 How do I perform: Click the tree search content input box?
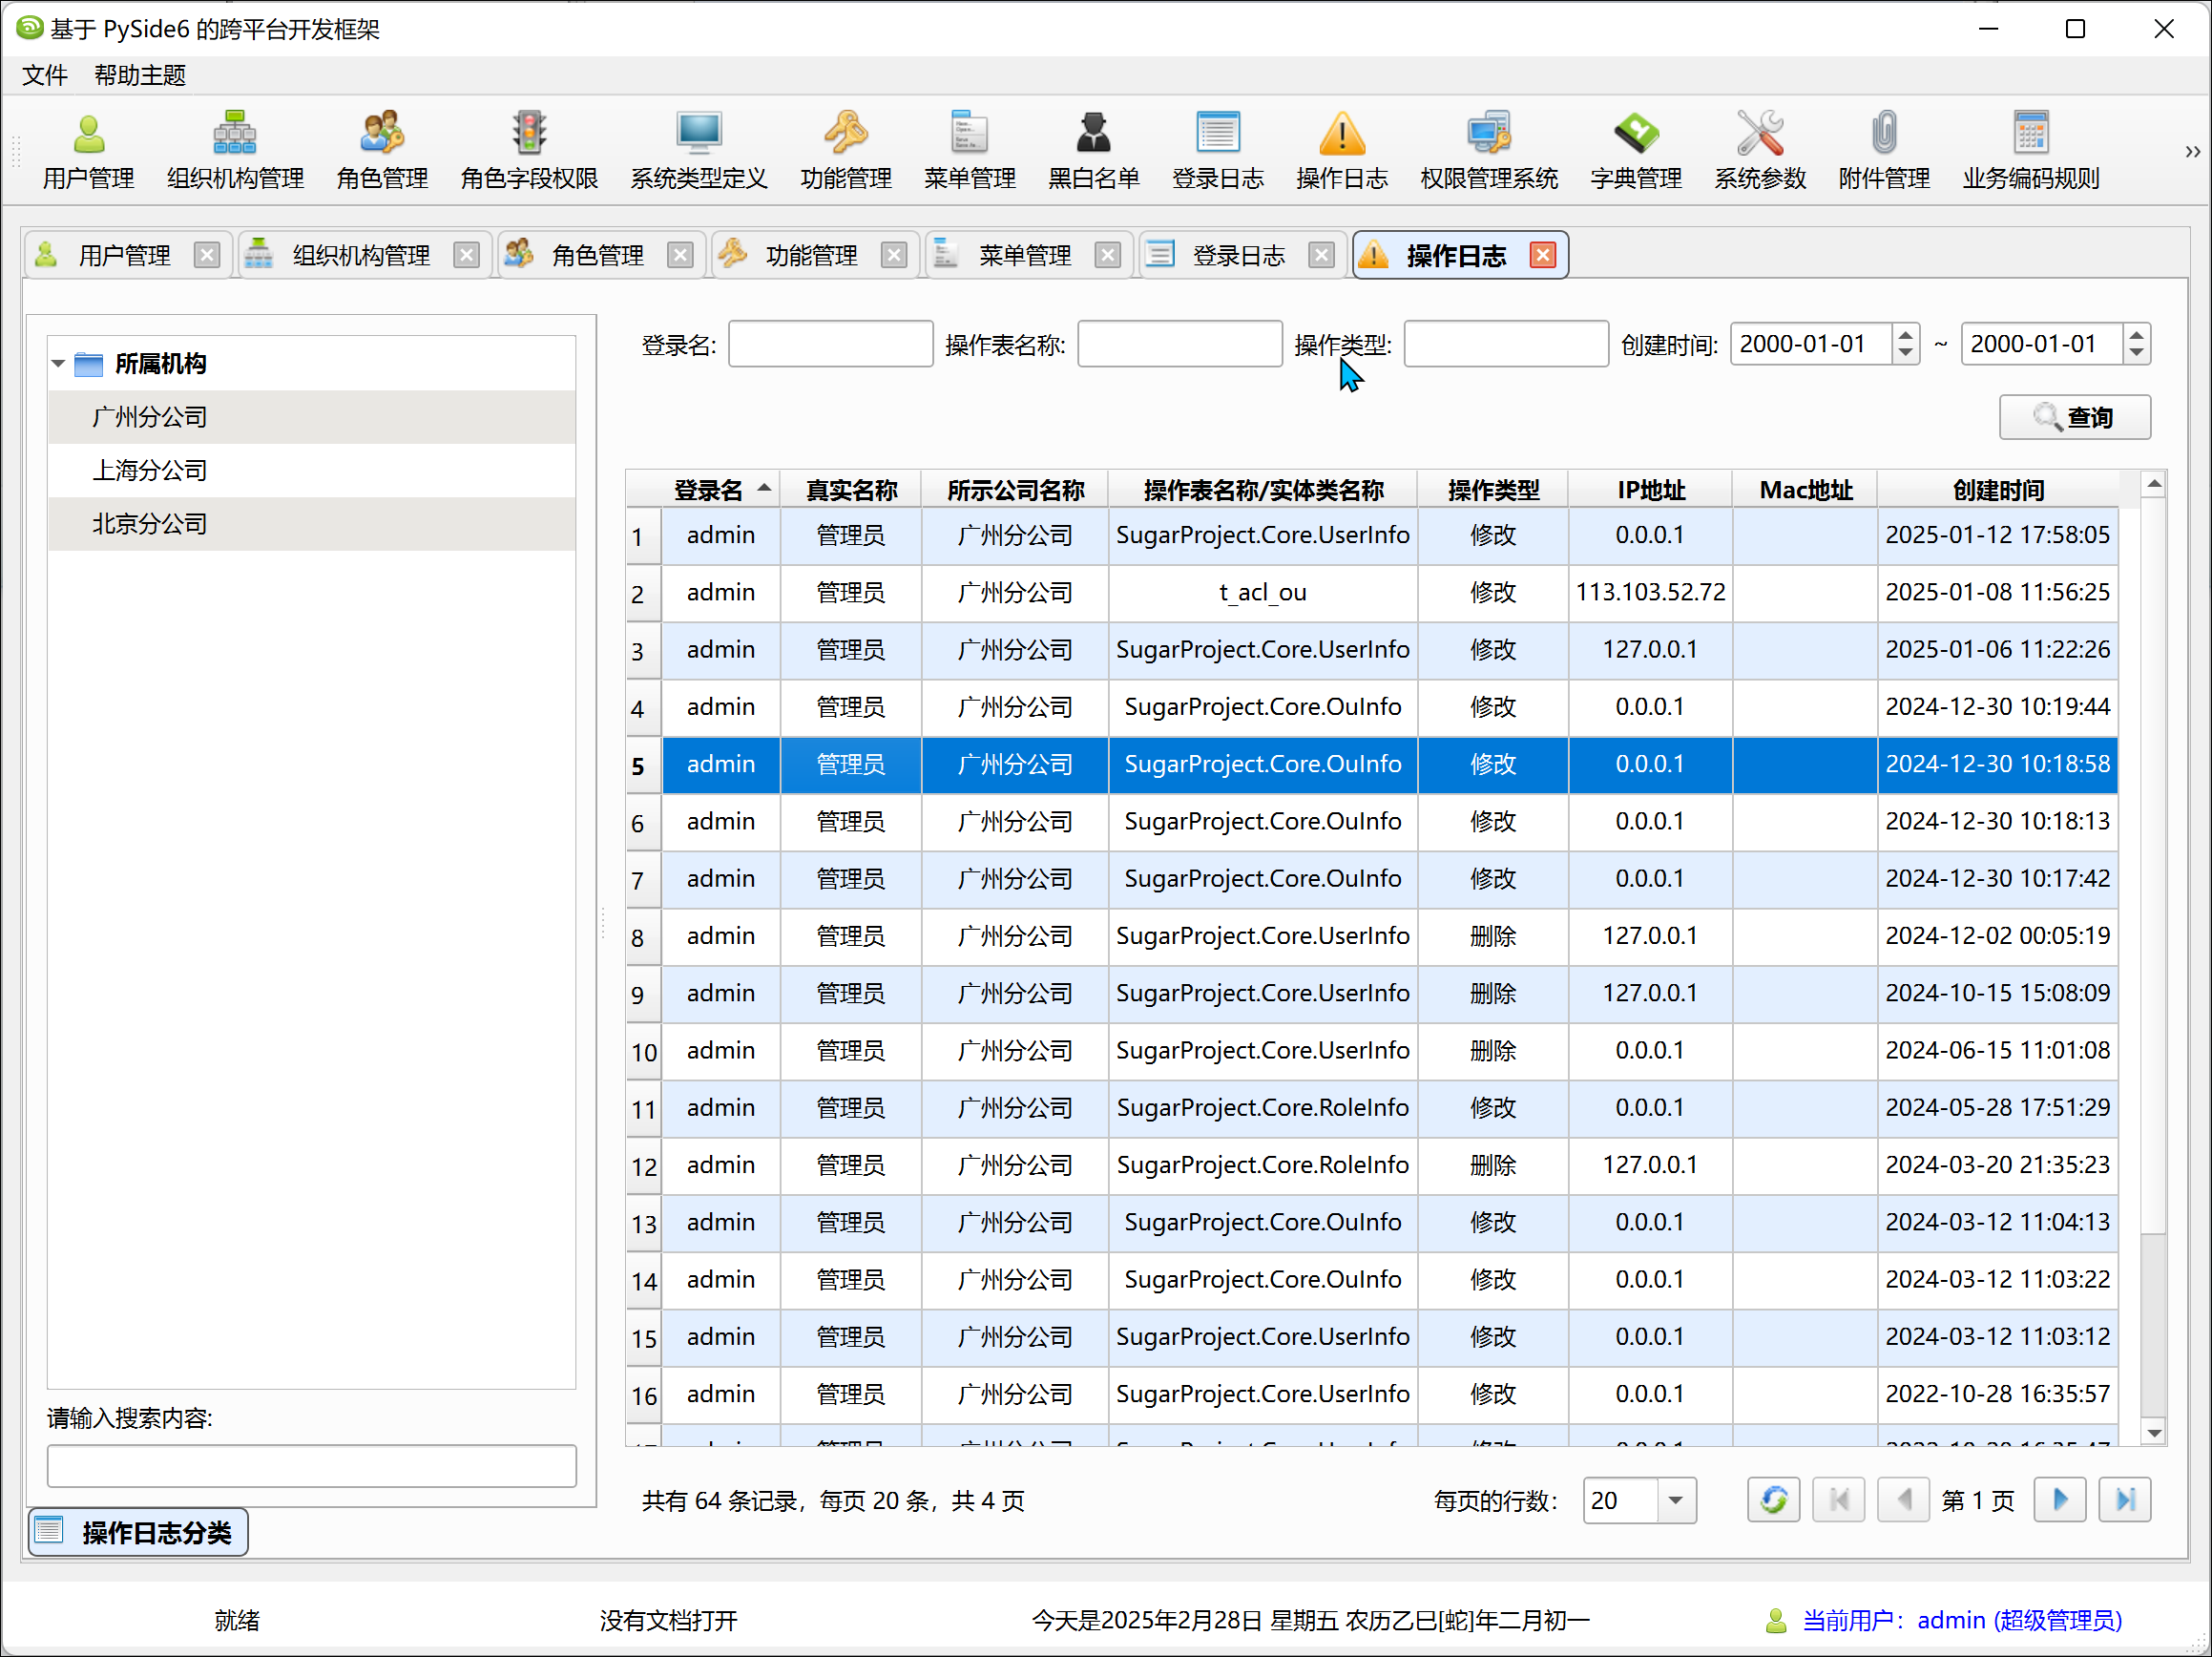(x=312, y=1466)
